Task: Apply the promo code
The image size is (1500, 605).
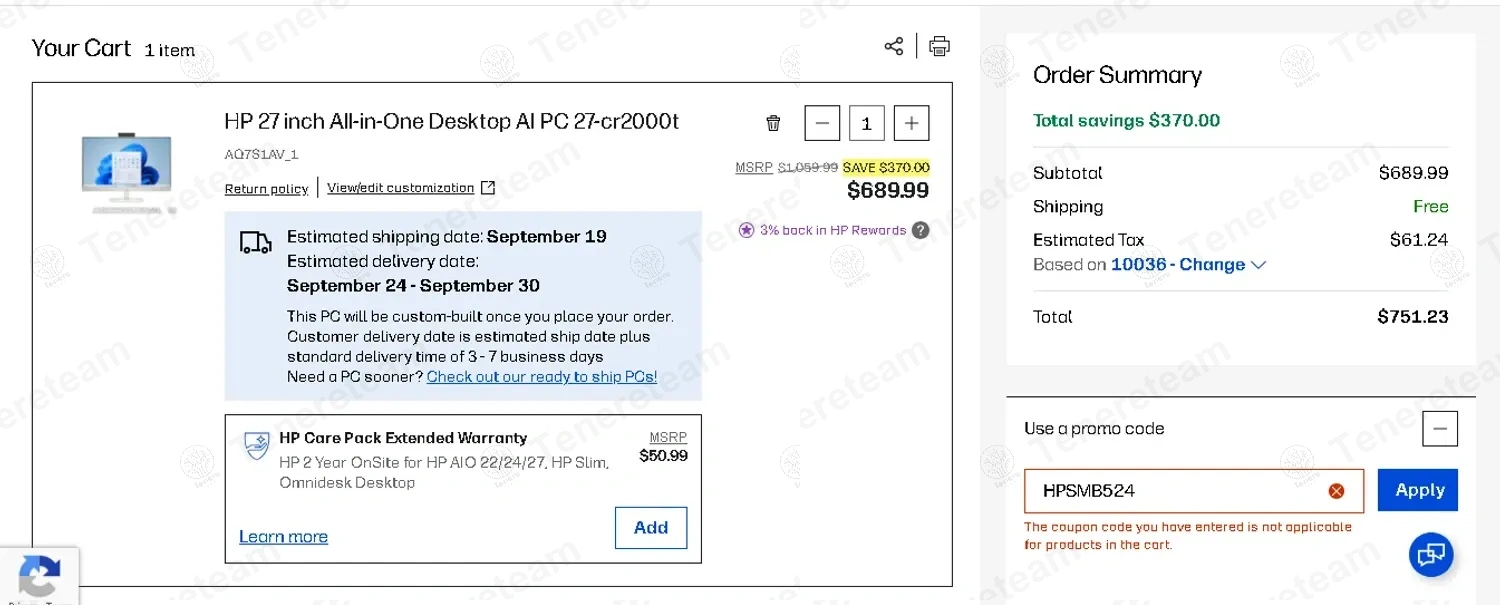Action: 1417,490
